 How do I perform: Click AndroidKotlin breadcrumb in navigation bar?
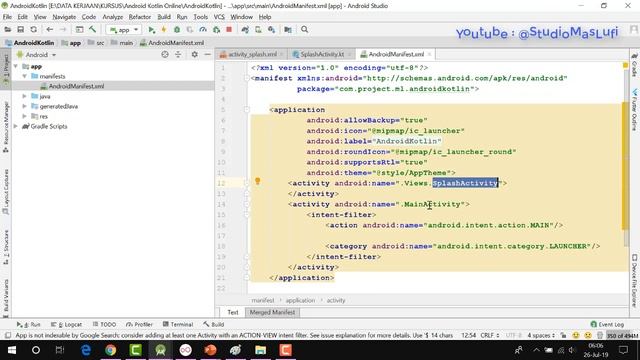click(29, 42)
